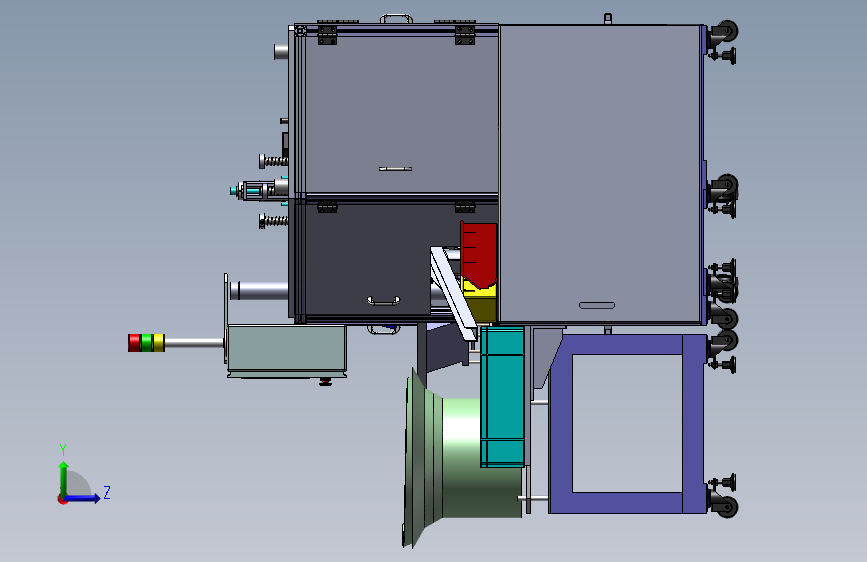Select the teal box component
867x562 pixels.
pyautogui.click(x=502, y=397)
